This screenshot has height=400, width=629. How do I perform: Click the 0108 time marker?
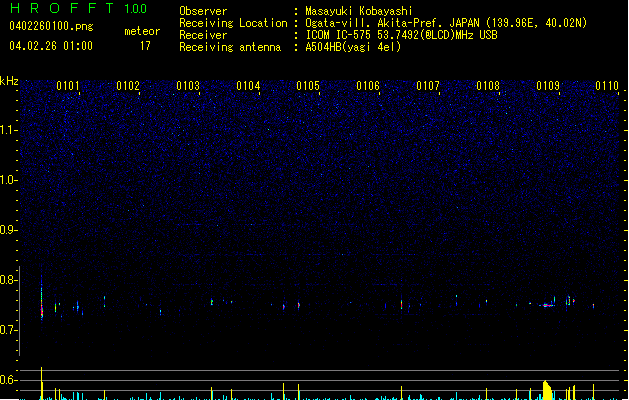488,86
